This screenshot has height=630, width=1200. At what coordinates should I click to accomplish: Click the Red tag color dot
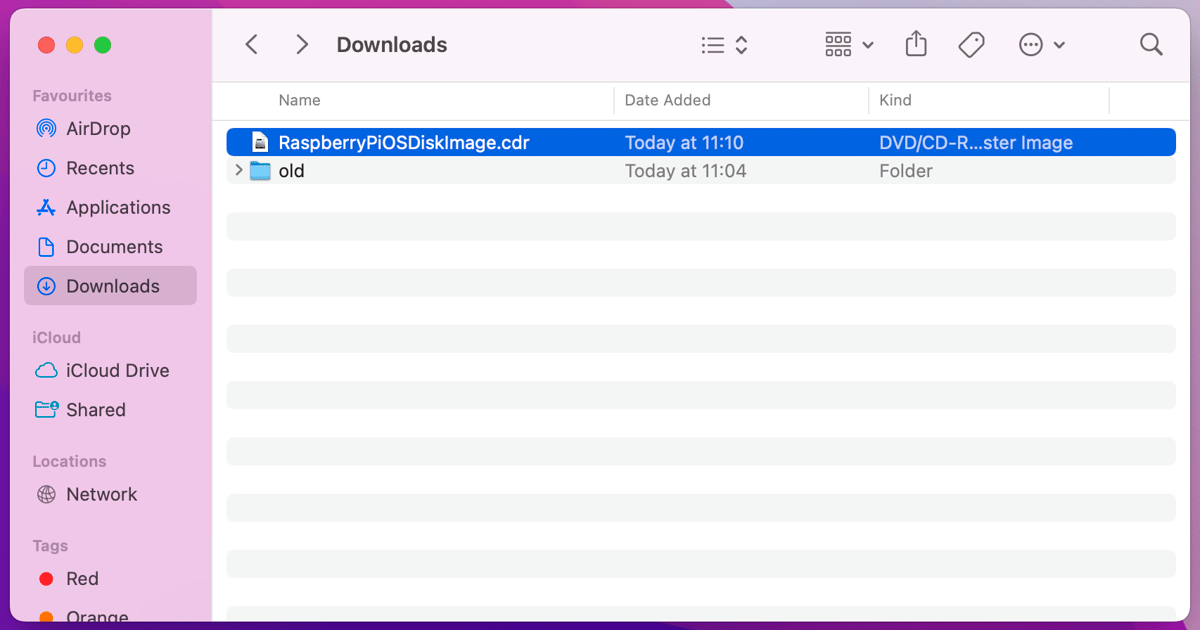tap(46, 579)
